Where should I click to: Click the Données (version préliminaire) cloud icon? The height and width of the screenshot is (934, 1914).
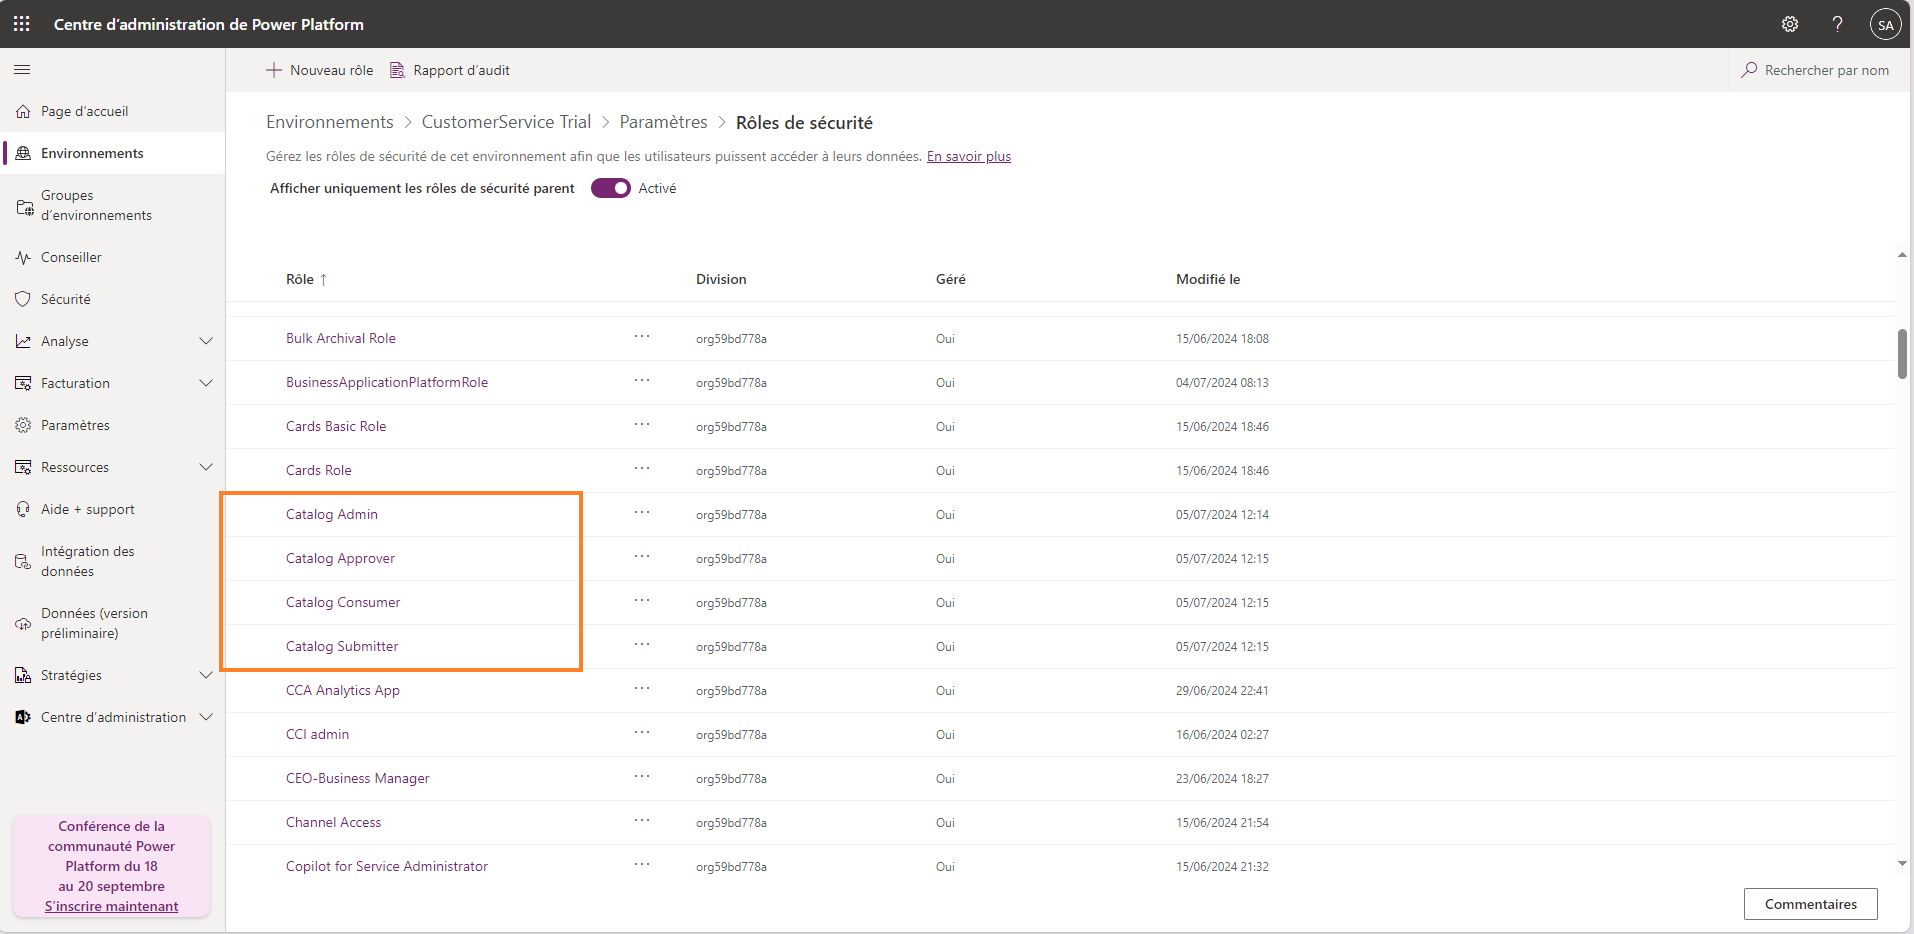23,624
